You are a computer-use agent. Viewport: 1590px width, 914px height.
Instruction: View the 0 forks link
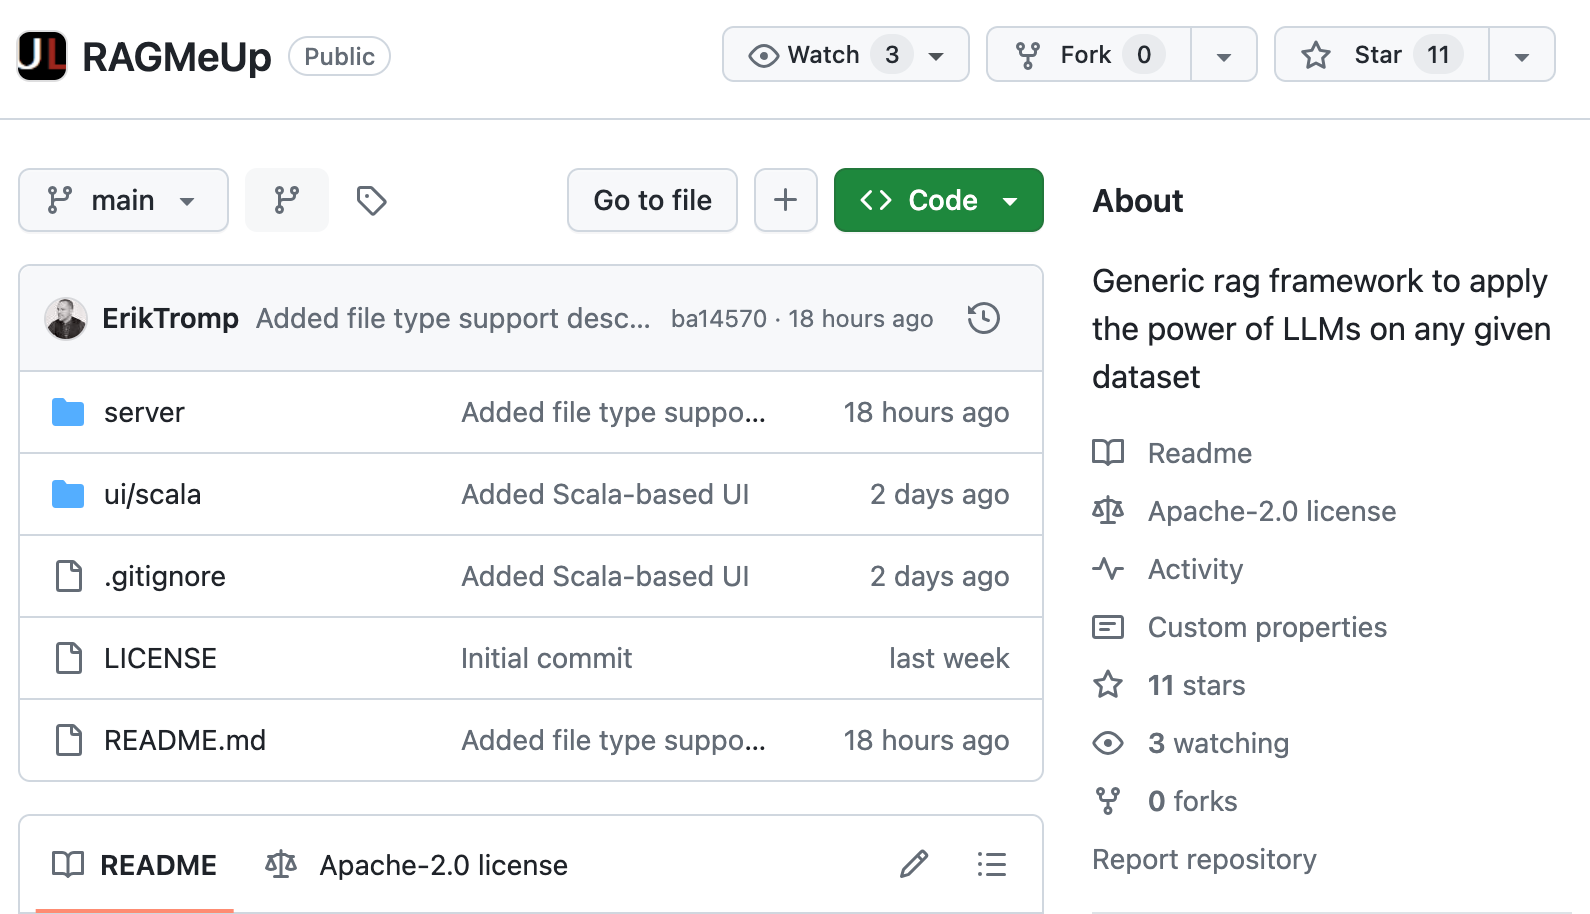pyautogui.click(x=1192, y=801)
